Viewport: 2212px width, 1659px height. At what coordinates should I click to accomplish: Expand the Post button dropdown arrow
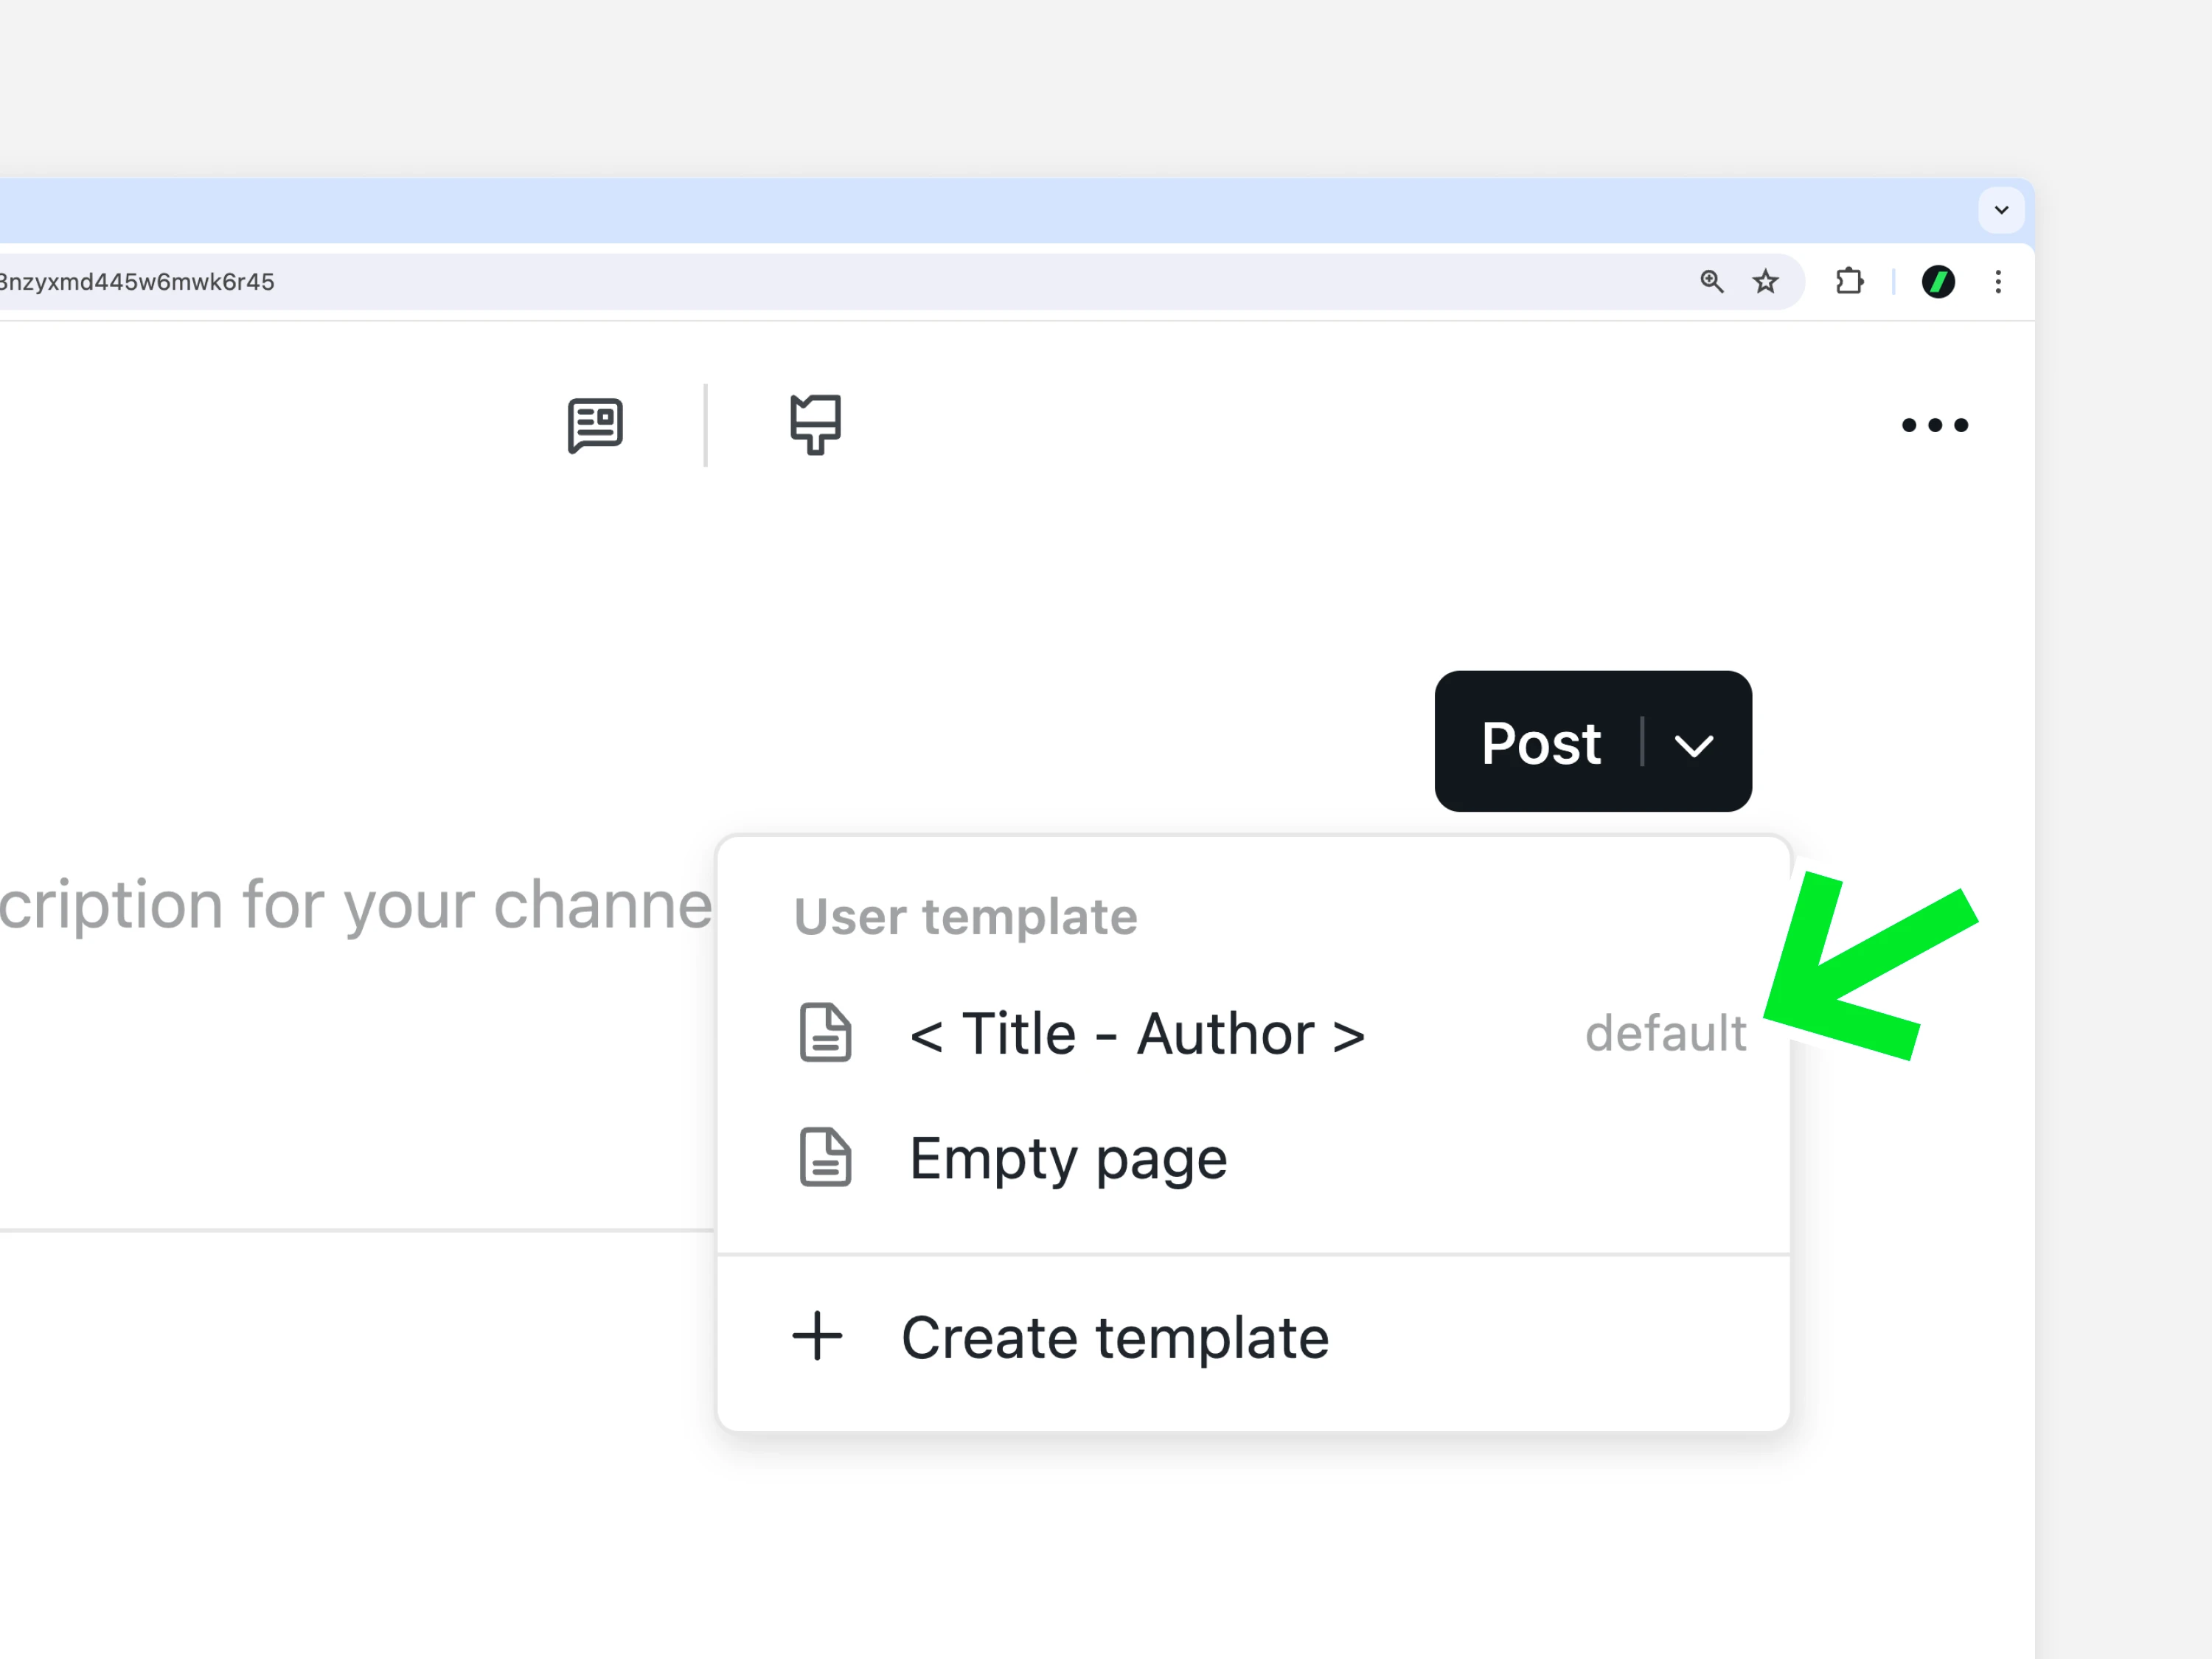tap(1694, 745)
